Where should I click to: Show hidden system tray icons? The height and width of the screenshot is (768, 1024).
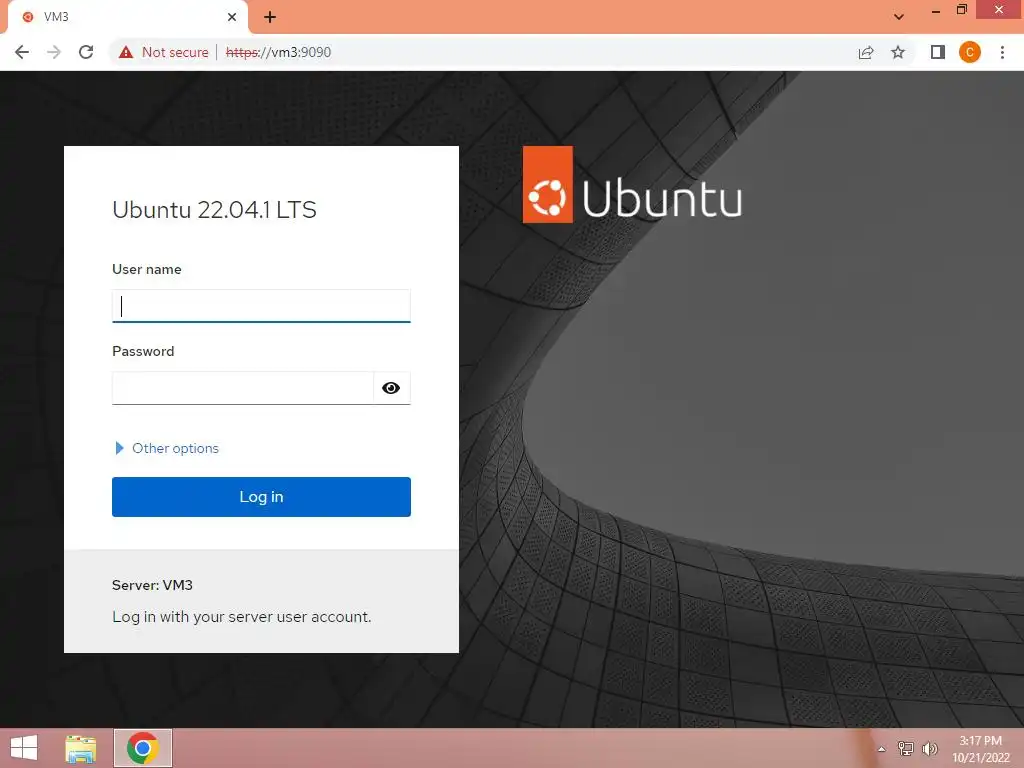click(882, 749)
